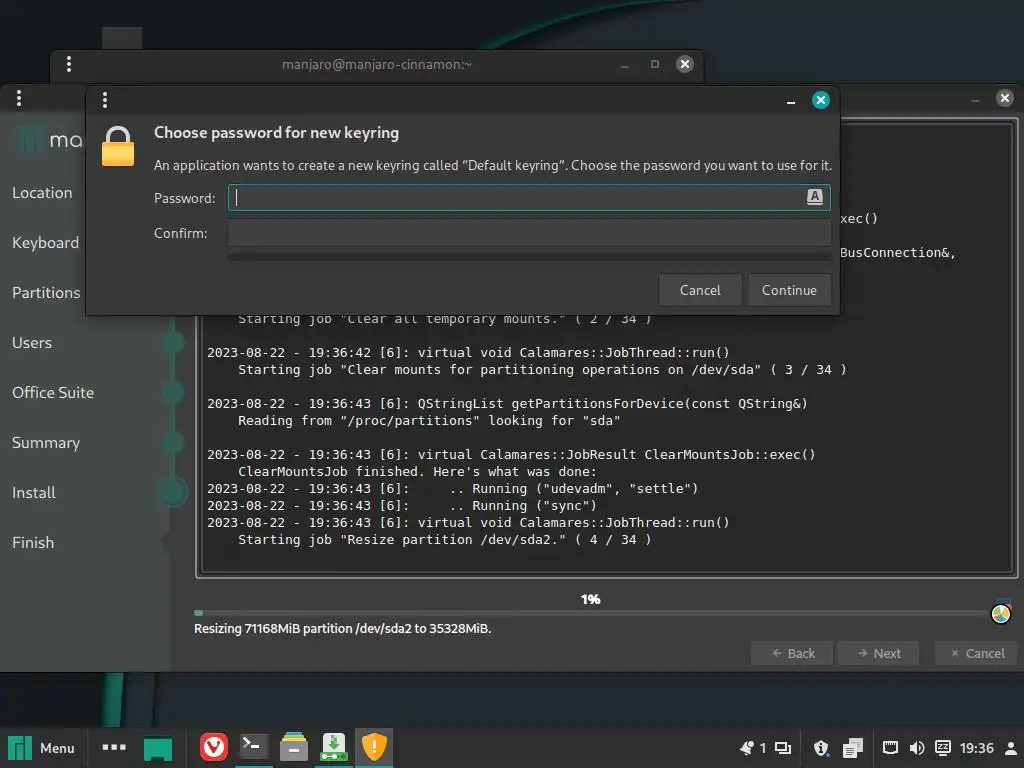
Task: Click the power manager display tray icon
Action: (x=942, y=748)
